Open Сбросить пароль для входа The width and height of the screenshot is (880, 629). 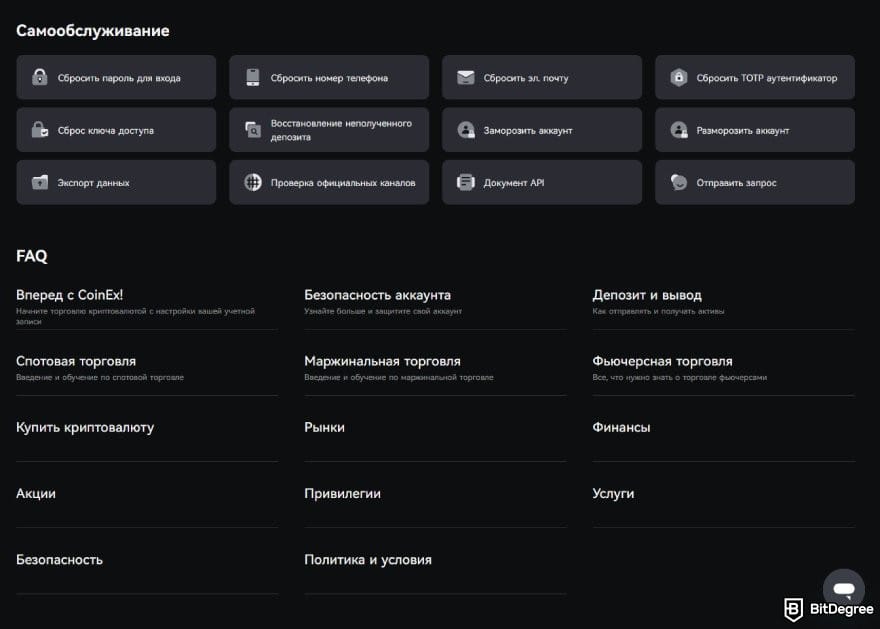pos(116,77)
